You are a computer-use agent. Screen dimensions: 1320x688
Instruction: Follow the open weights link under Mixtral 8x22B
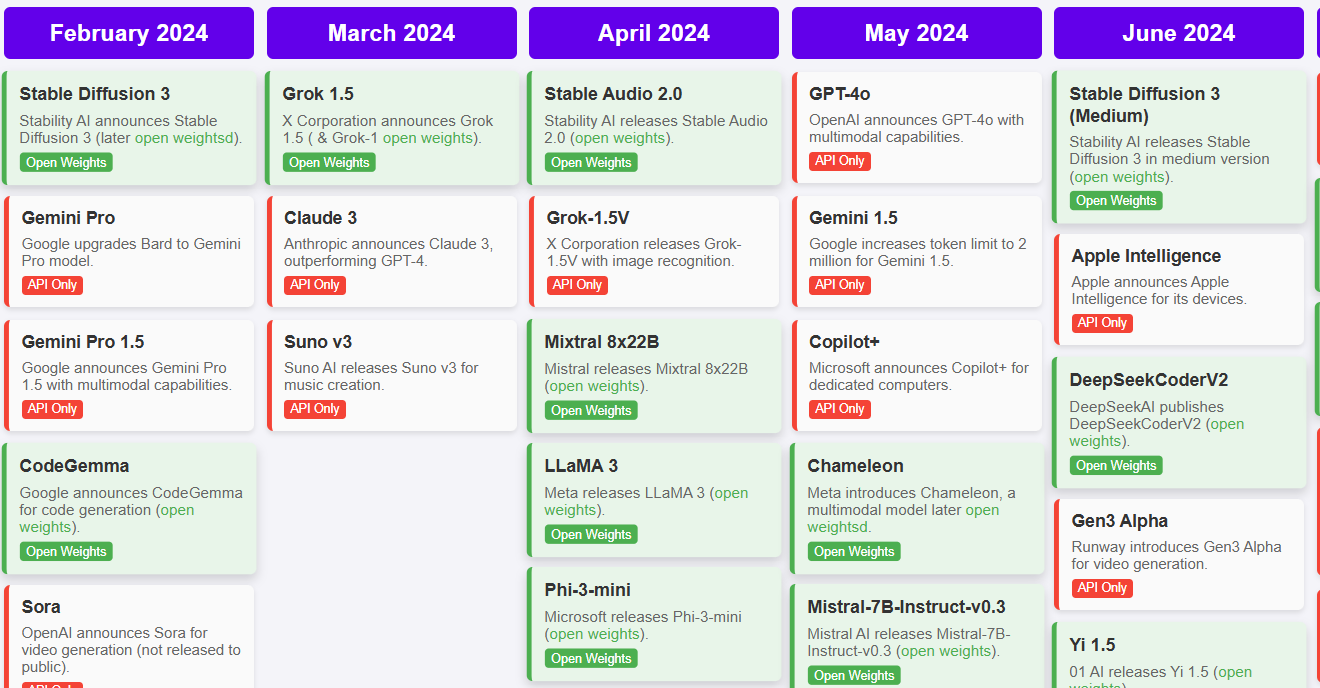click(594, 386)
